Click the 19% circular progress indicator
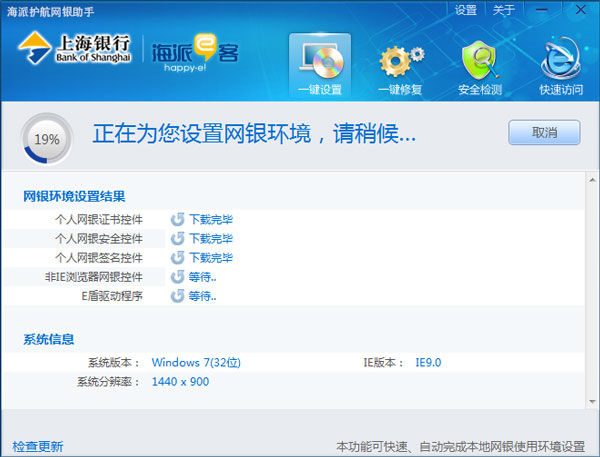This screenshot has height=457, width=600. [47, 139]
